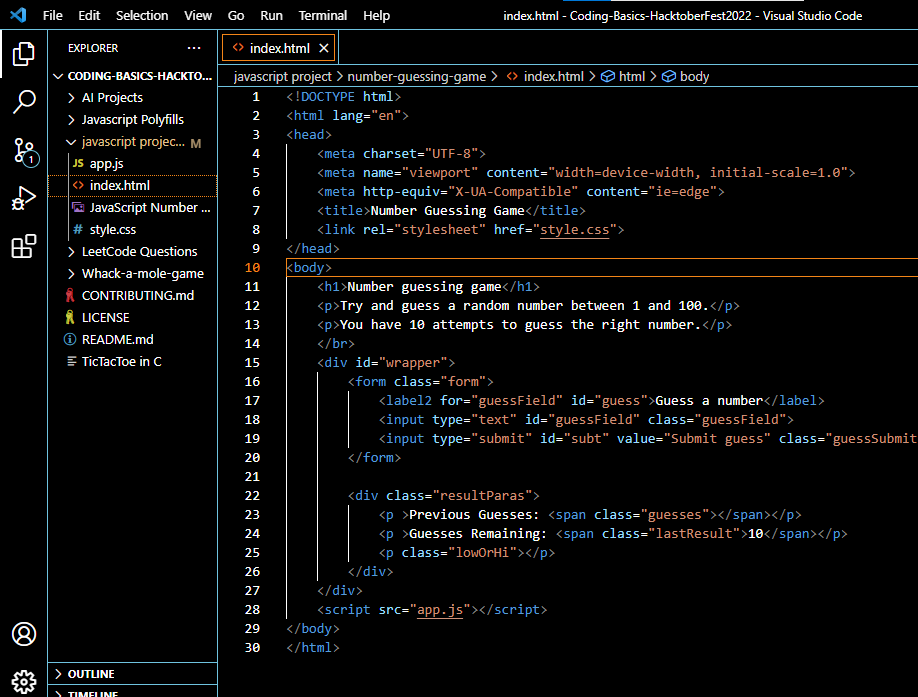This screenshot has height=697, width=918.
Task: Open the Accounts icon
Action: coord(24,634)
